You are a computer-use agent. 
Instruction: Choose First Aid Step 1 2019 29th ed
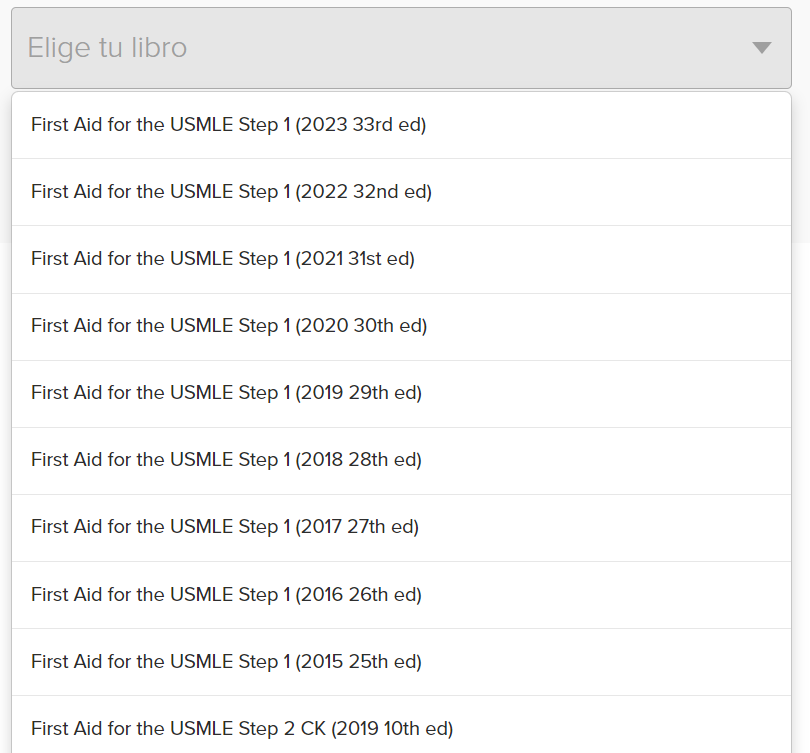pyautogui.click(x=226, y=393)
